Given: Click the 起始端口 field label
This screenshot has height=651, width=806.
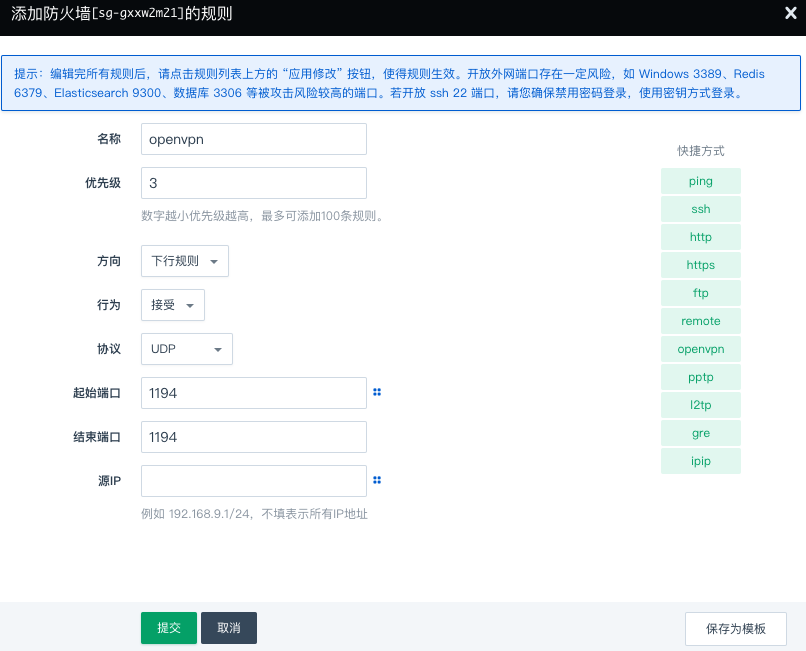Looking at the screenshot, I should tap(97, 393).
